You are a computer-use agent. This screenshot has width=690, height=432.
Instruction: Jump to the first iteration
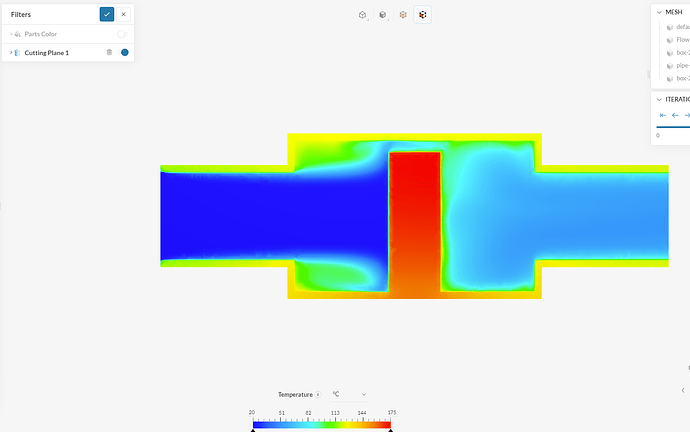(663, 115)
